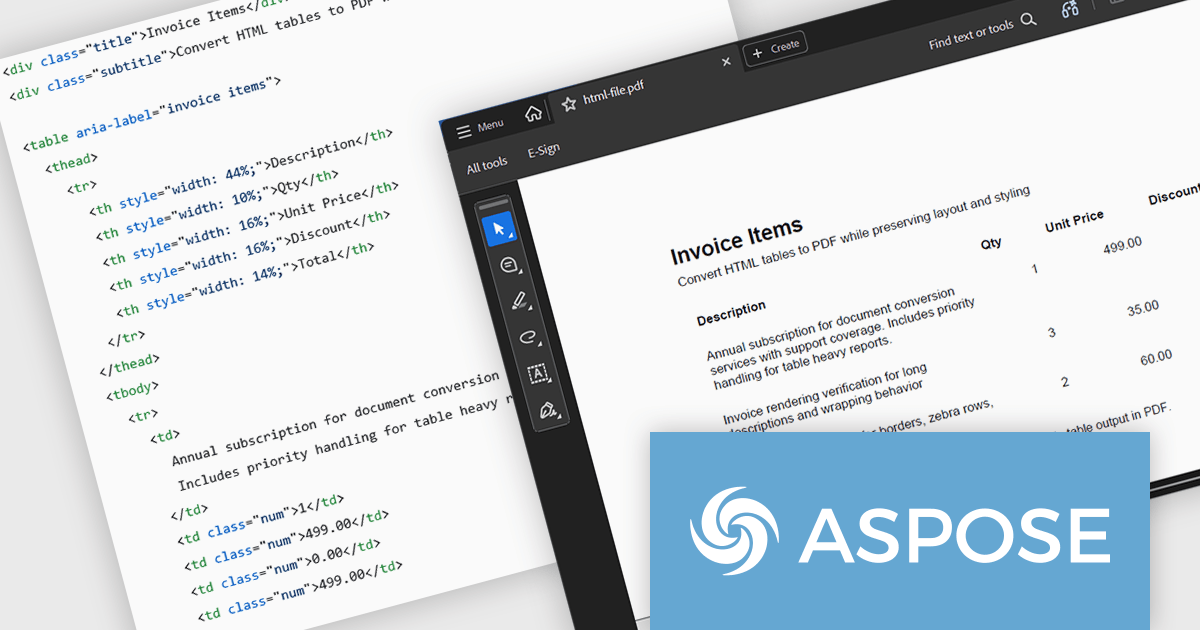Viewport: 1200px width, 630px height.
Task: Star the html-file.pdf document as favorite
Action: [x=569, y=104]
